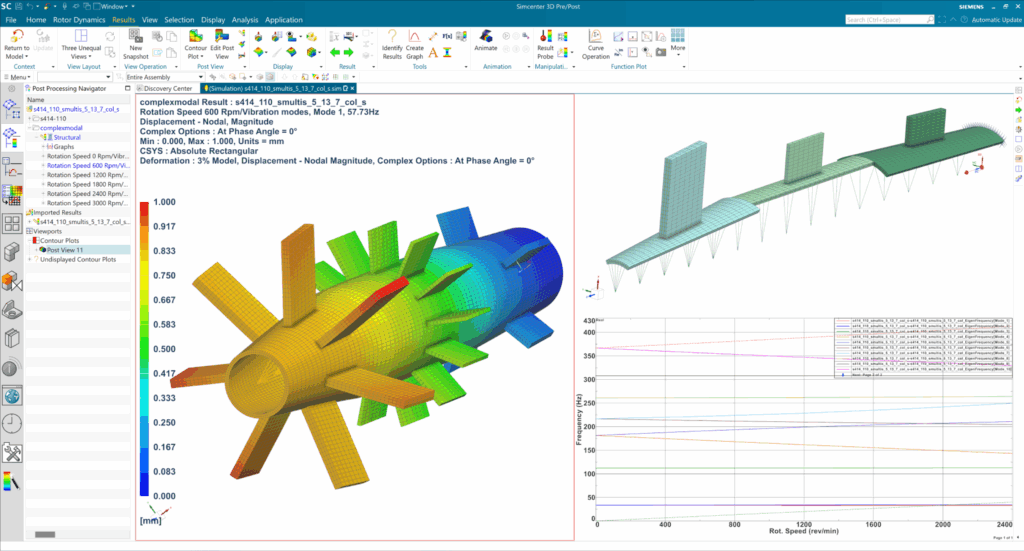Click the red top band of the color legend
This screenshot has width=1024, height=551.
click(144, 210)
